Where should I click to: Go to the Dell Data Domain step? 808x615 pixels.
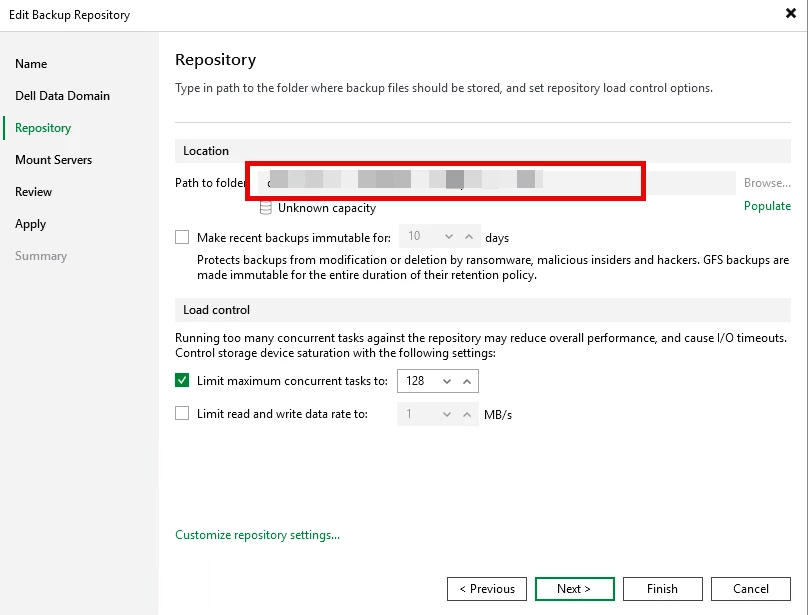pyautogui.click(x=62, y=96)
